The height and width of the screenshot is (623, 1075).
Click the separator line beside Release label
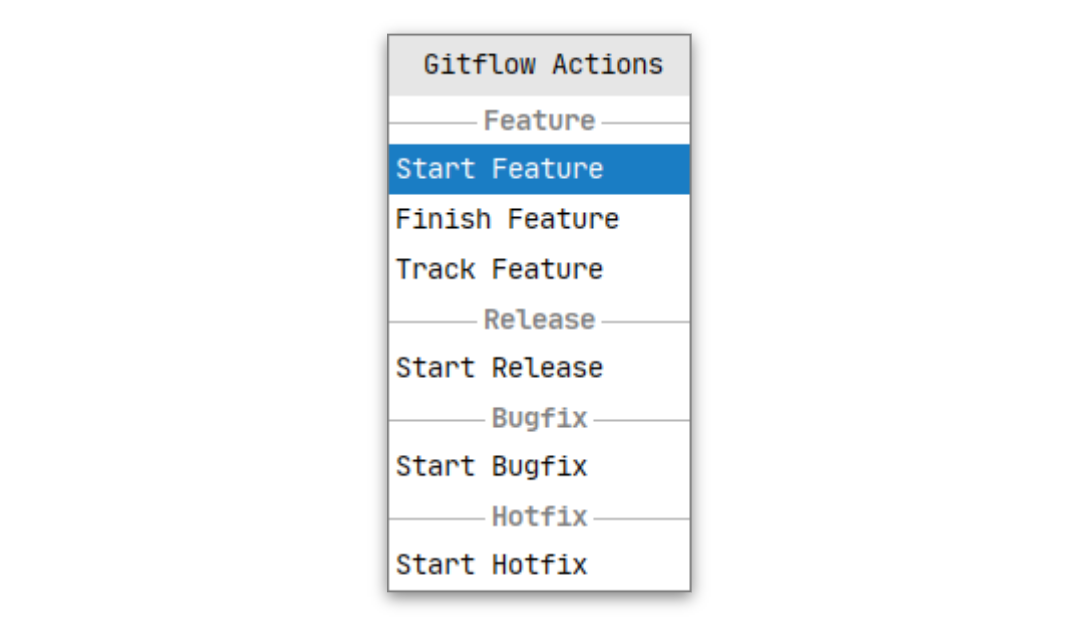tap(433, 321)
